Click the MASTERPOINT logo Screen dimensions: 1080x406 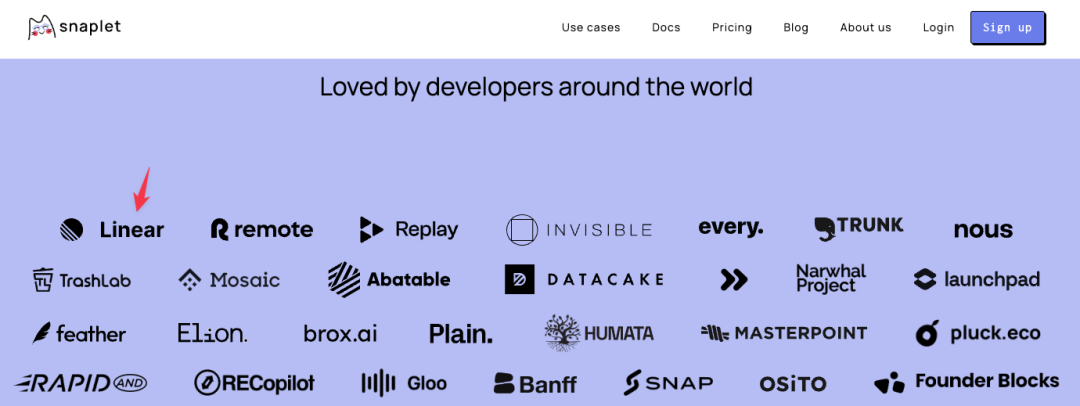coord(784,334)
